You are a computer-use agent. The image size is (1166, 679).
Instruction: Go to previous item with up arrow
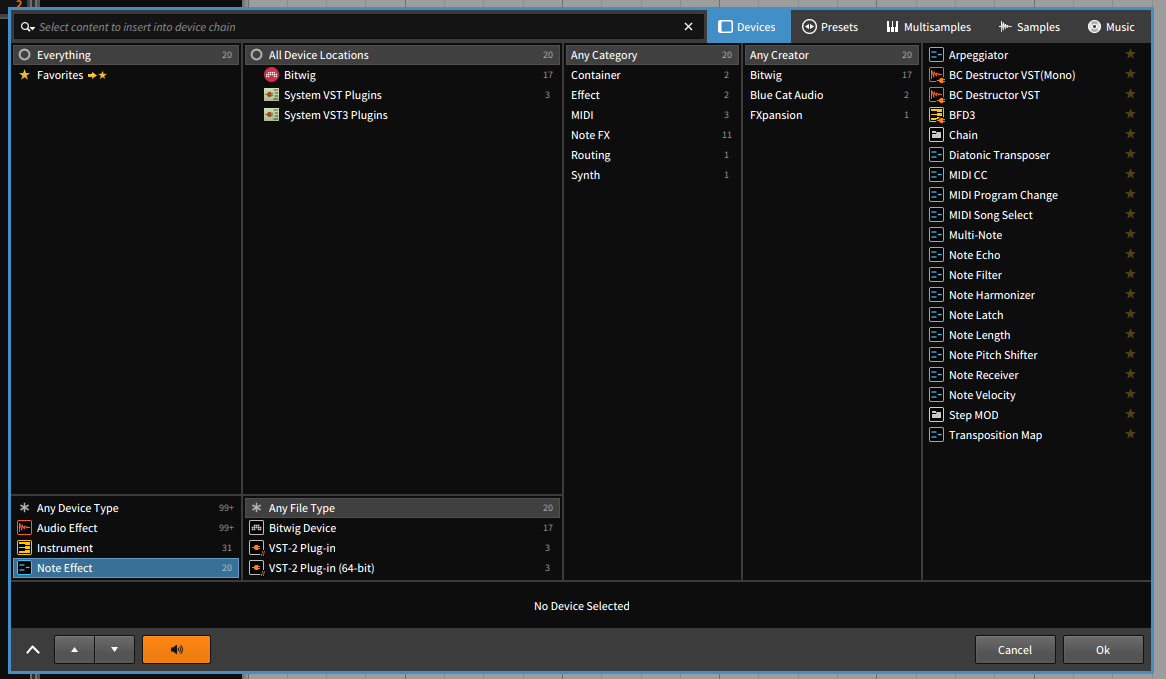[75, 650]
